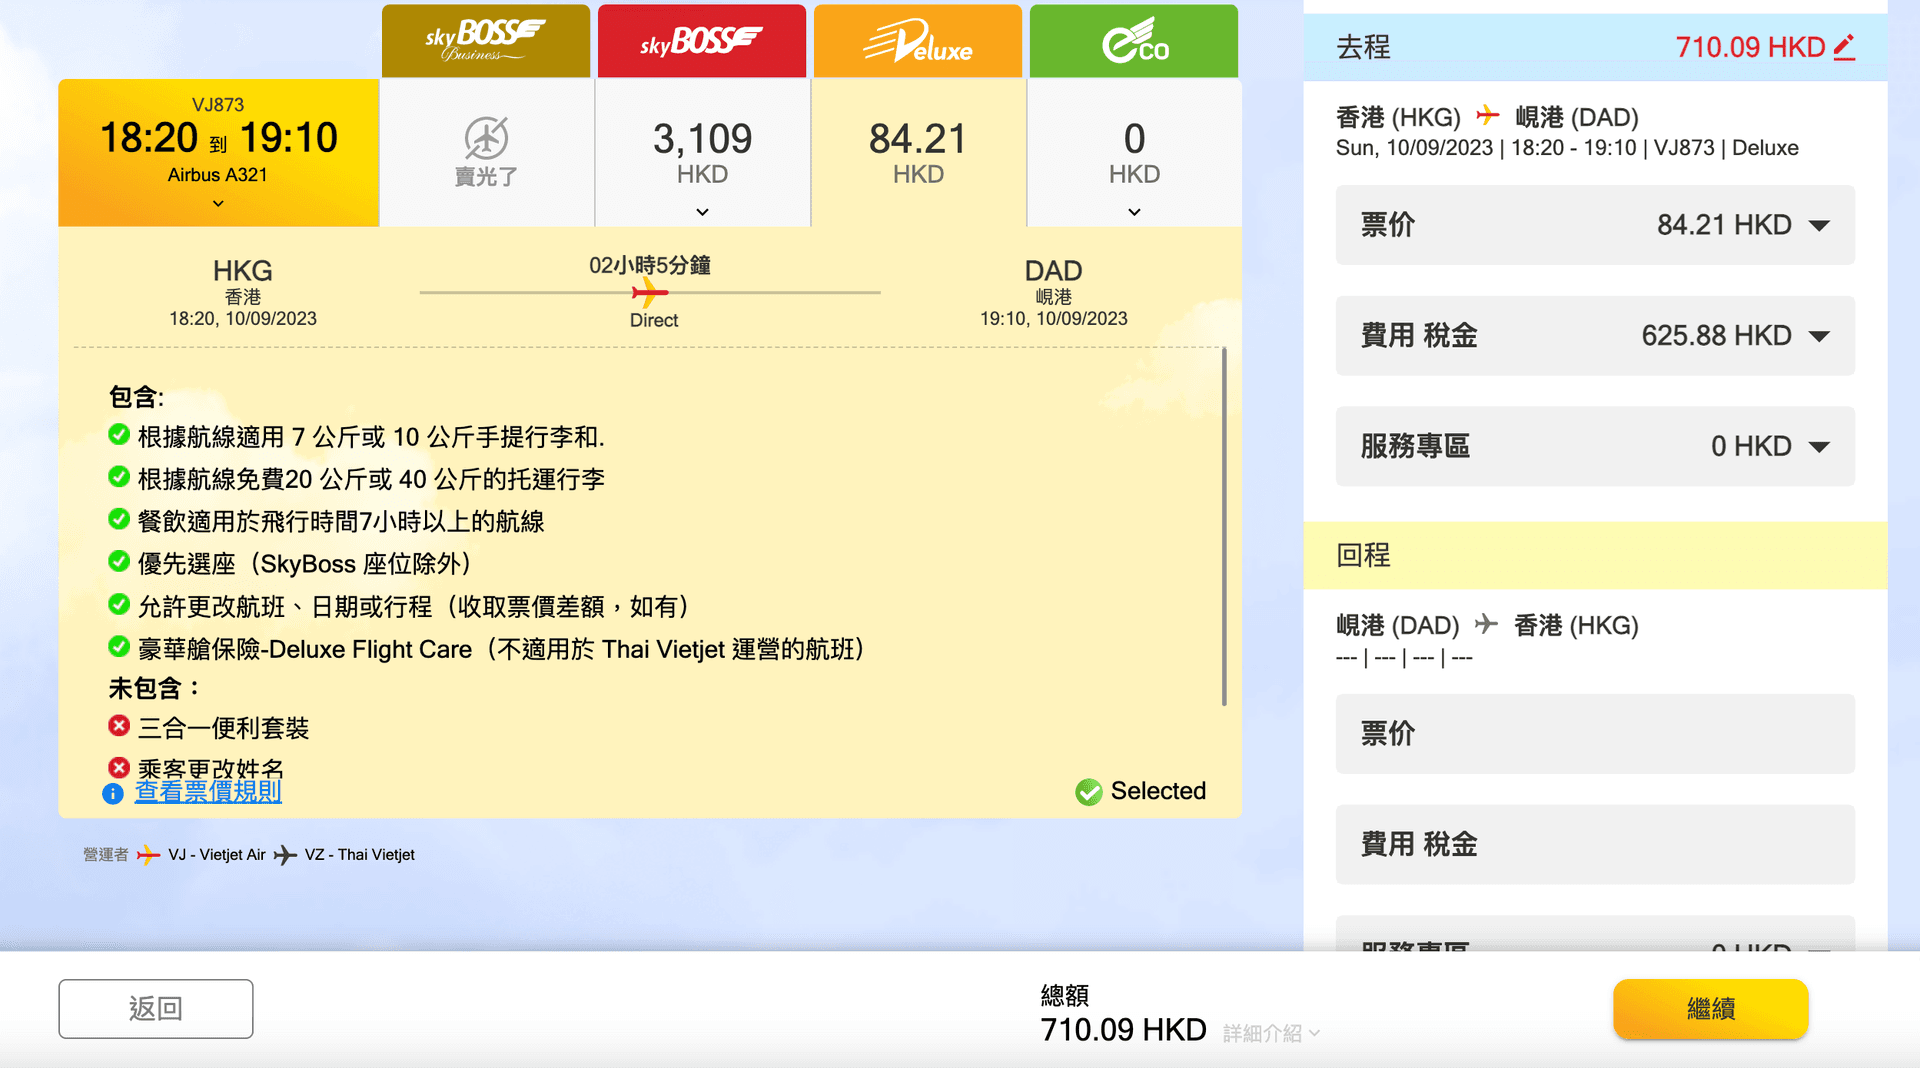Click the green check beside 餐飲適用於飛行時間7小時以上的航線
Image resolution: width=1920 pixels, height=1068 pixels.
point(119,519)
